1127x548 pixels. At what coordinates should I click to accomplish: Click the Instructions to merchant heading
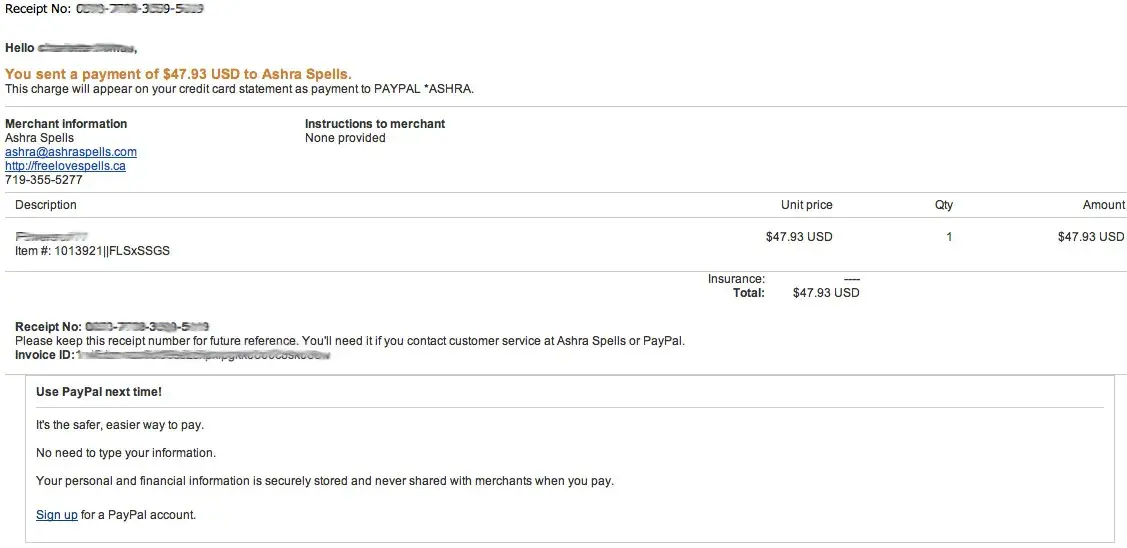pyautogui.click(x=375, y=124)
